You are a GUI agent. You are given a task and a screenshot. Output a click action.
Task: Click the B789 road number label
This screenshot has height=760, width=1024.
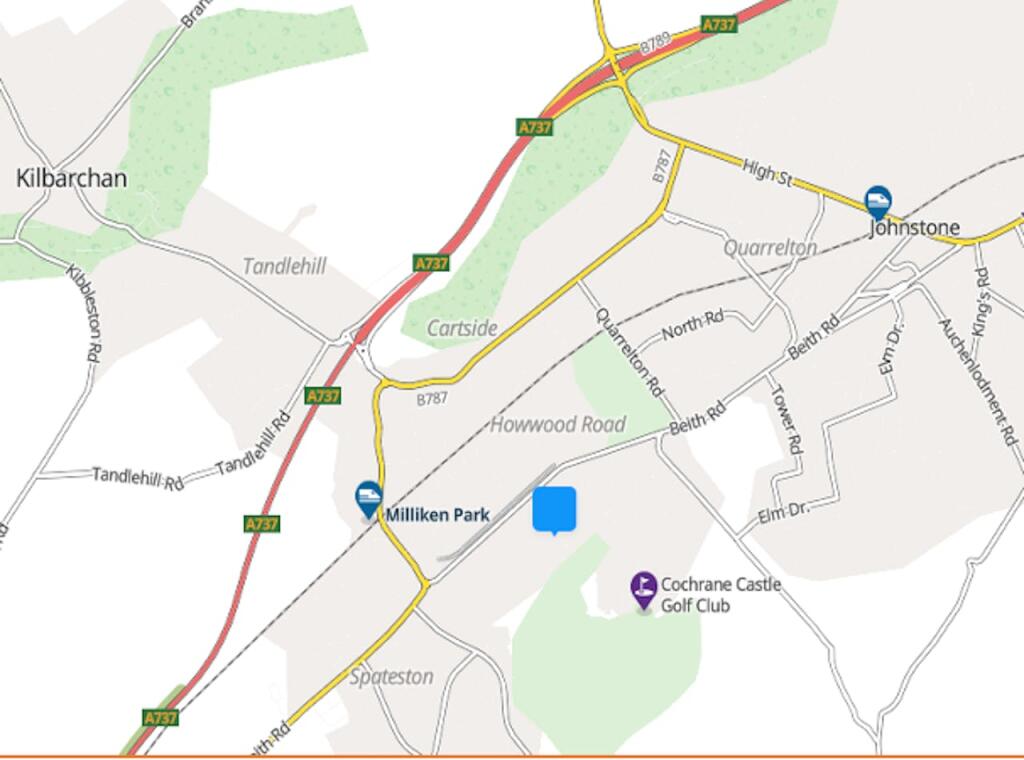pos(655,44)
